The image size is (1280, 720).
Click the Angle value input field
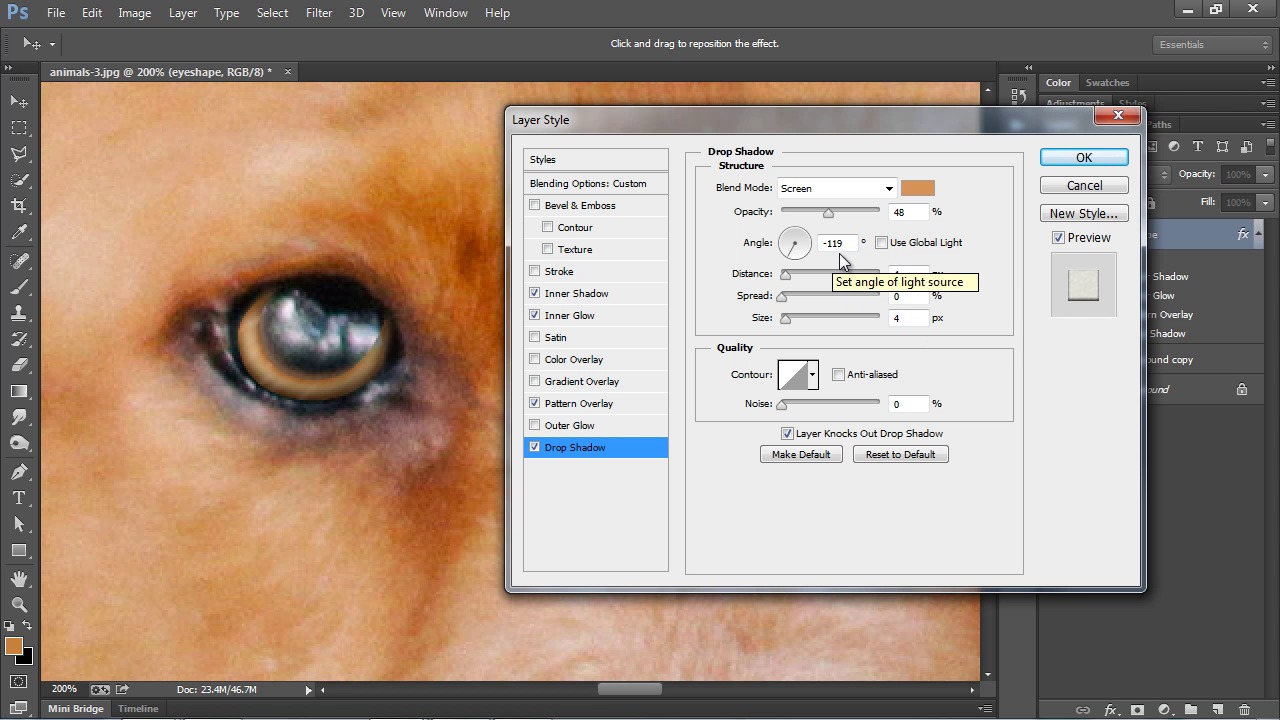(837, 243)
